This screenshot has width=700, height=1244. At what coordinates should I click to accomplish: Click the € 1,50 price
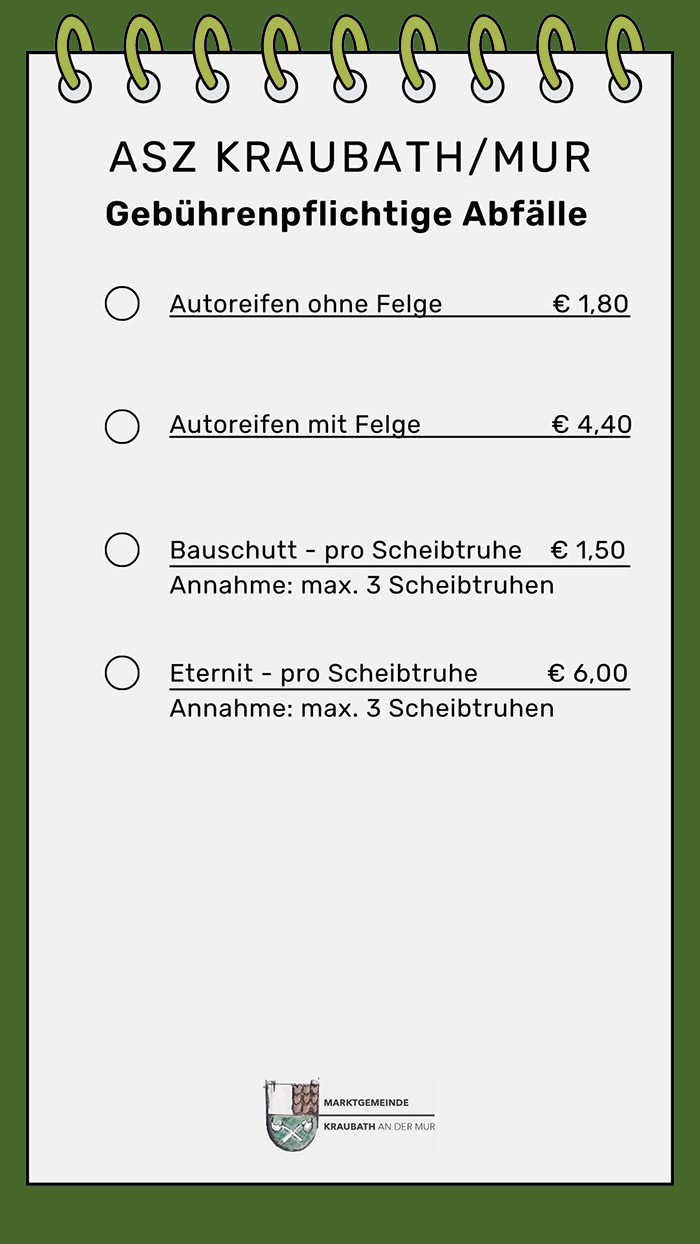pos(588,550)
